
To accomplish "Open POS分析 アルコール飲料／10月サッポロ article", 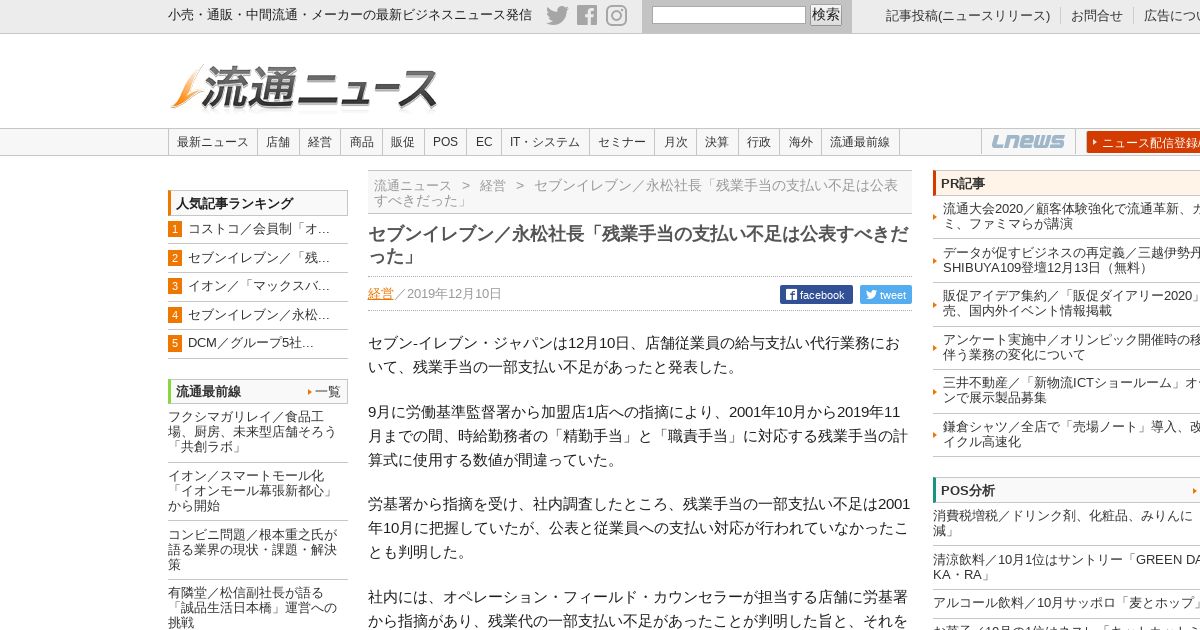I will tap(1066, 603).
